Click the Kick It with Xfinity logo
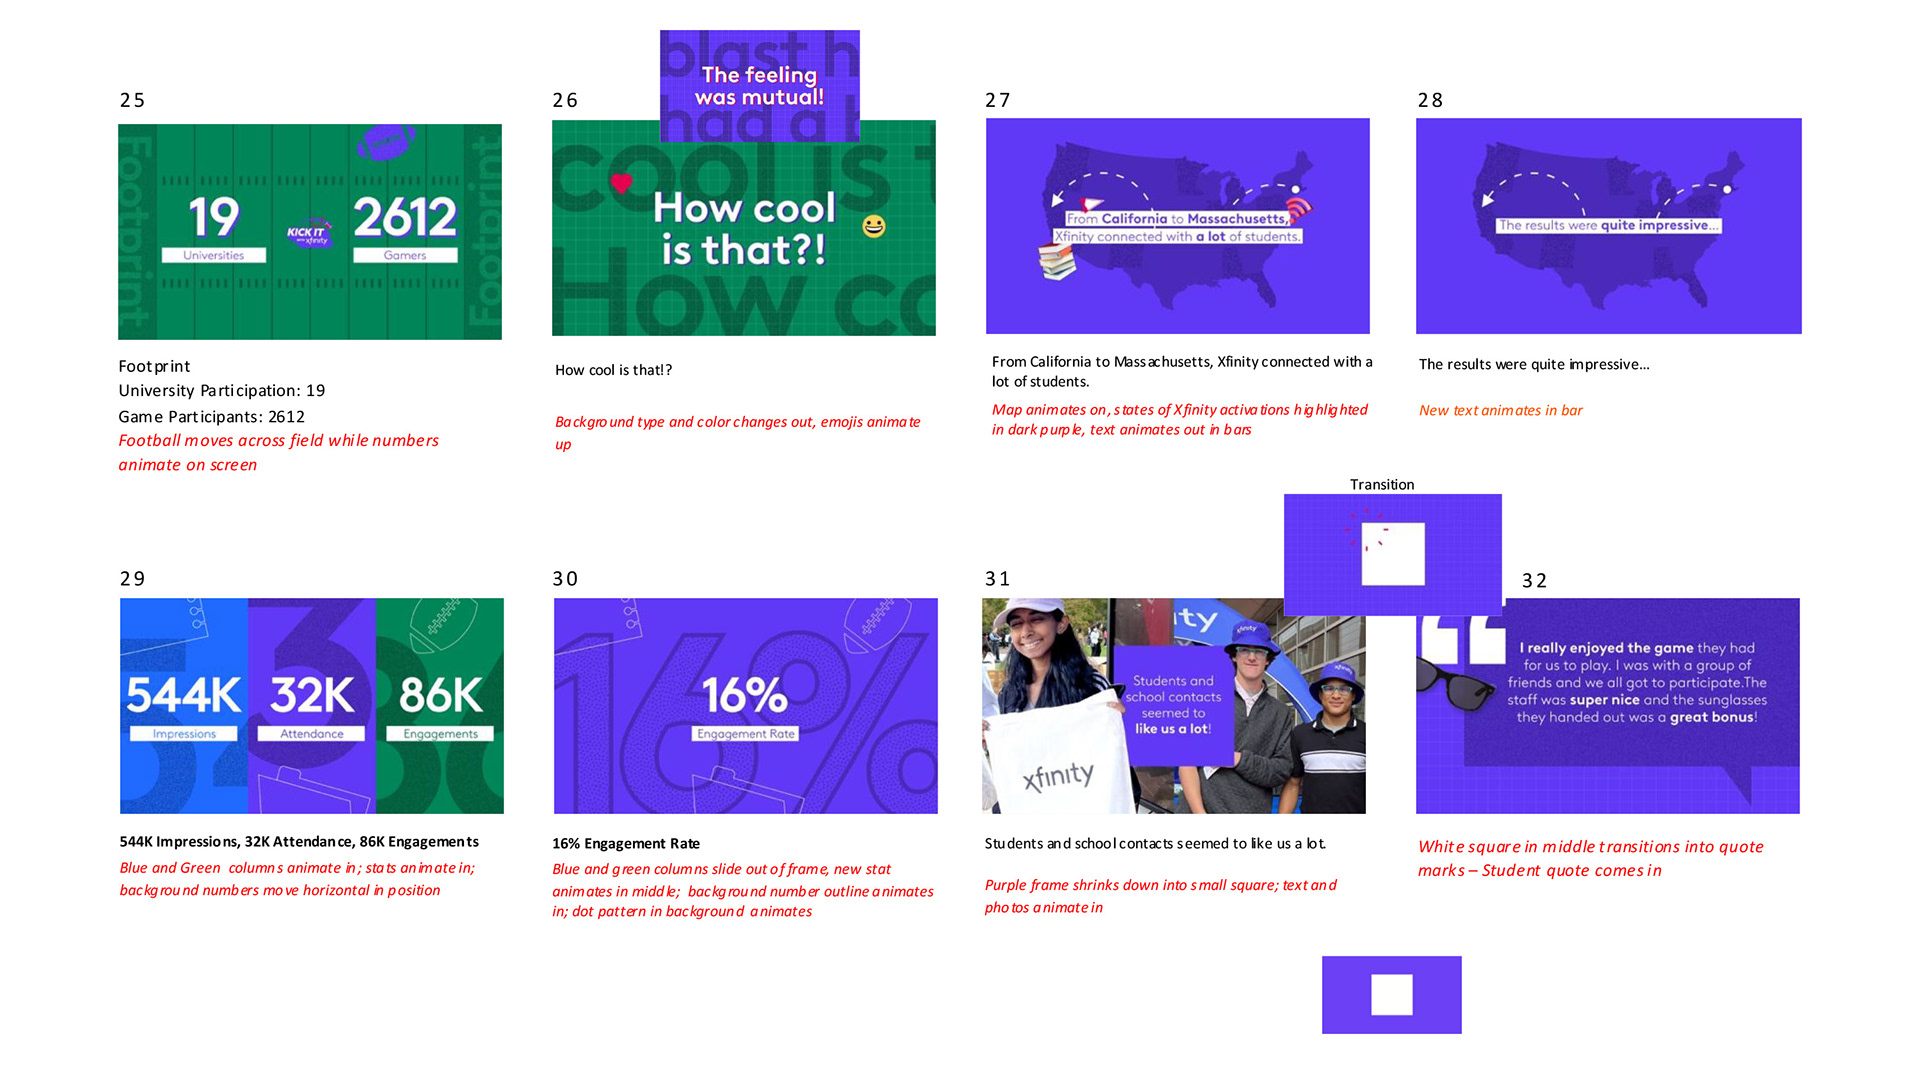Viewport: 1920px width, 1080px height. pyautogui.click(x=309, y=233)
